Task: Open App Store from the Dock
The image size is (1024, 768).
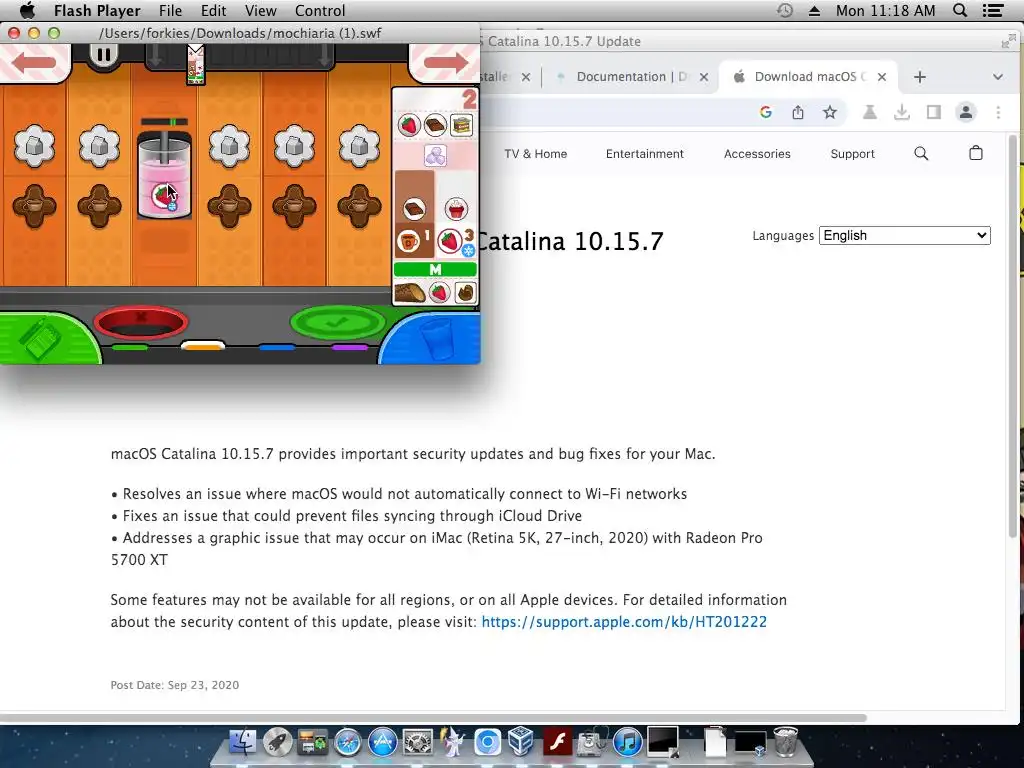Action: (x=383, y=743)
